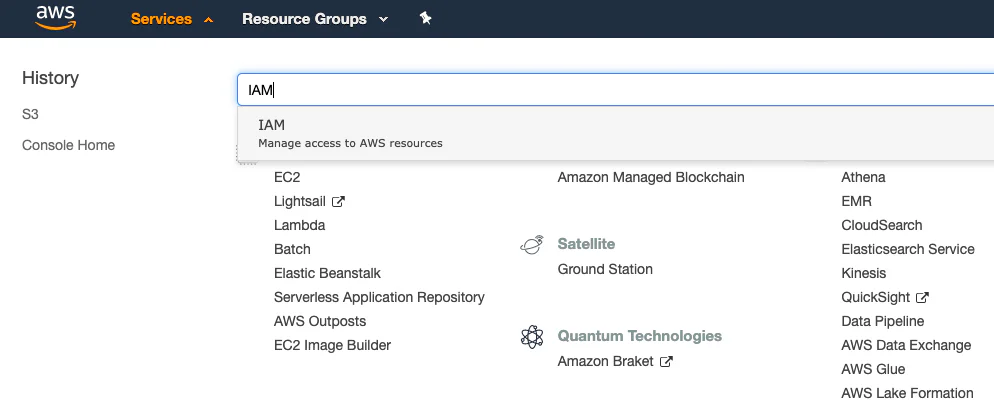Open Elastic Beanstalk

[x=328, y=274]
